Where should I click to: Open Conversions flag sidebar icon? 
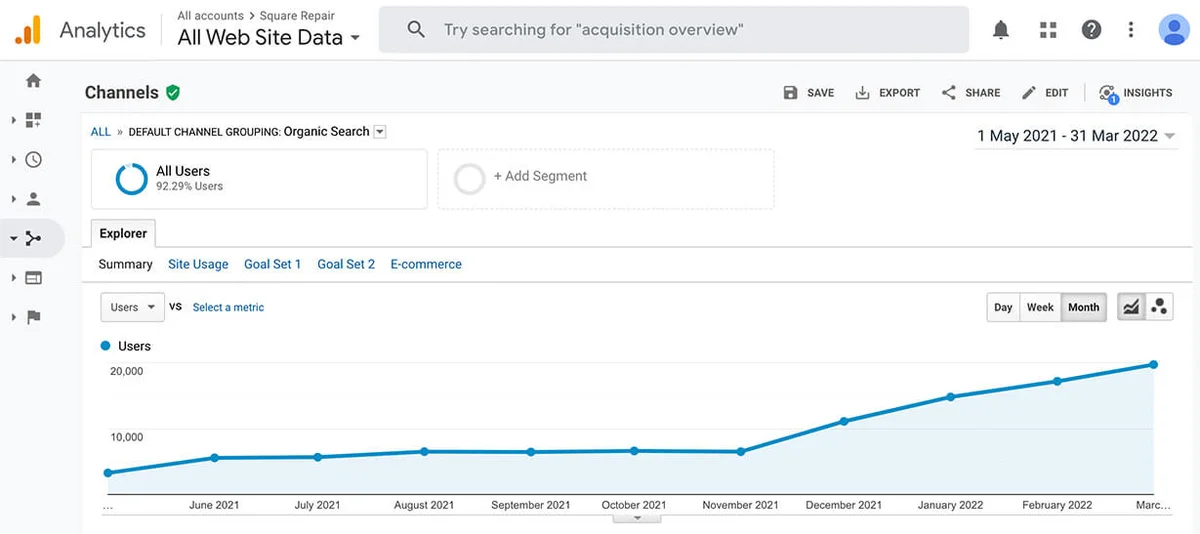point(33,317)
